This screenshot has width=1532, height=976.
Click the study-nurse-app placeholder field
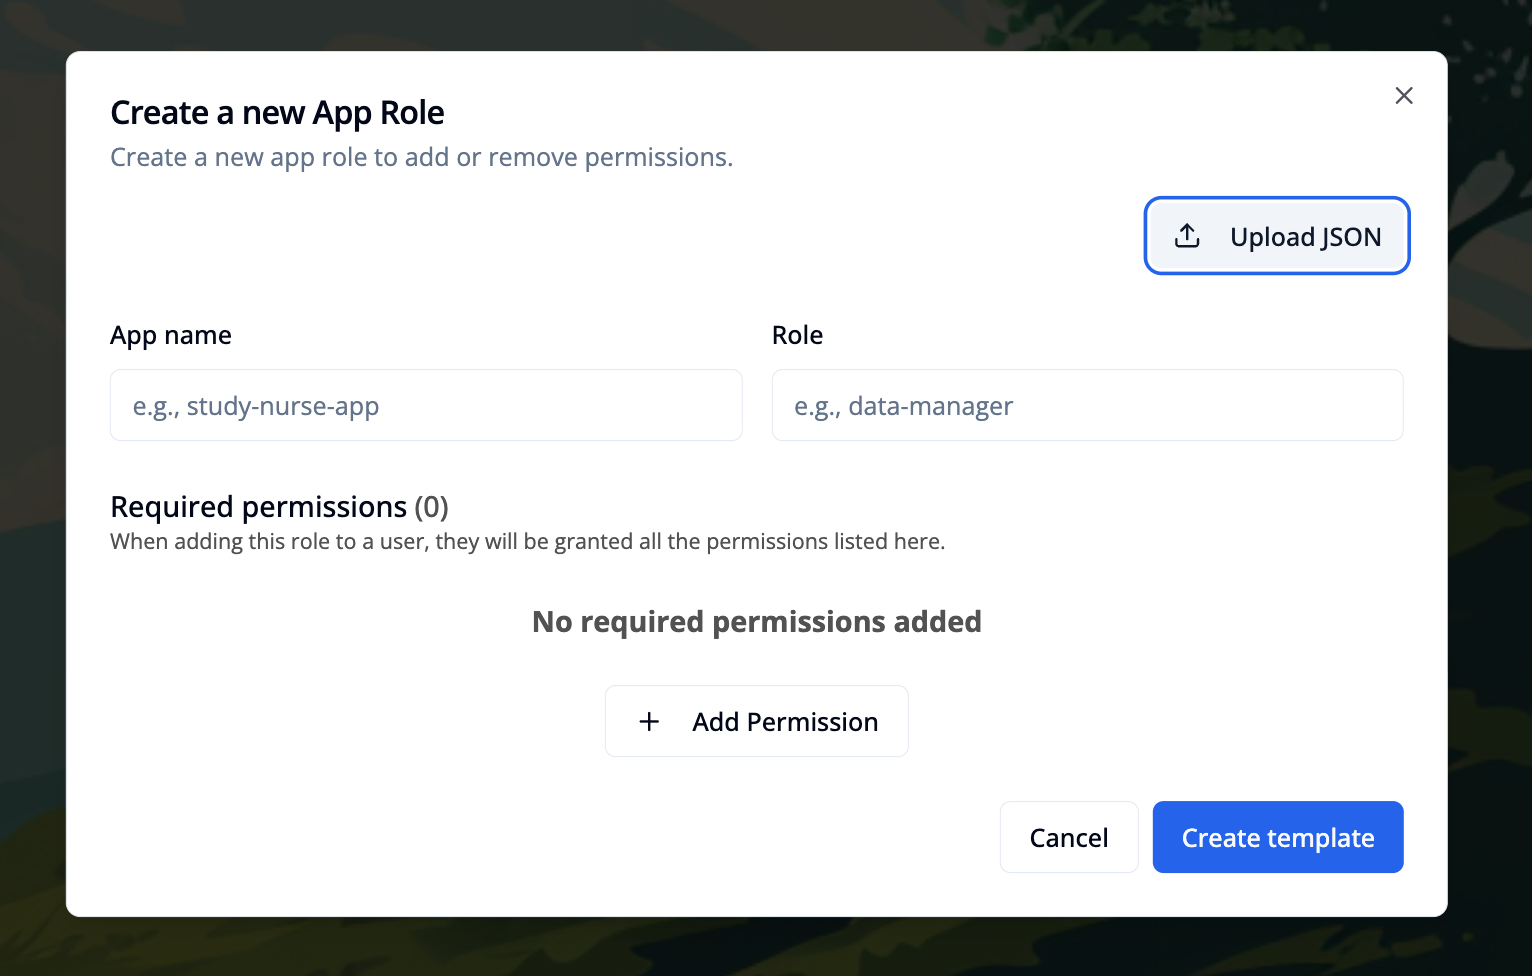[426, 405]
